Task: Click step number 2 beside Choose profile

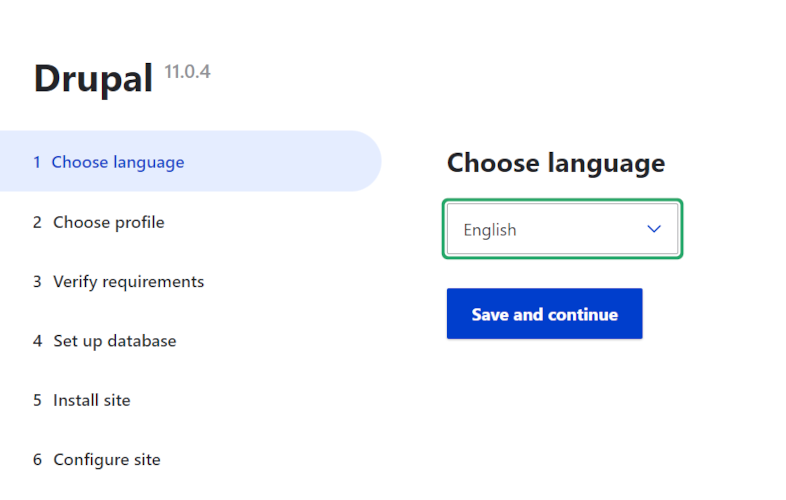Action: (37, 222)
